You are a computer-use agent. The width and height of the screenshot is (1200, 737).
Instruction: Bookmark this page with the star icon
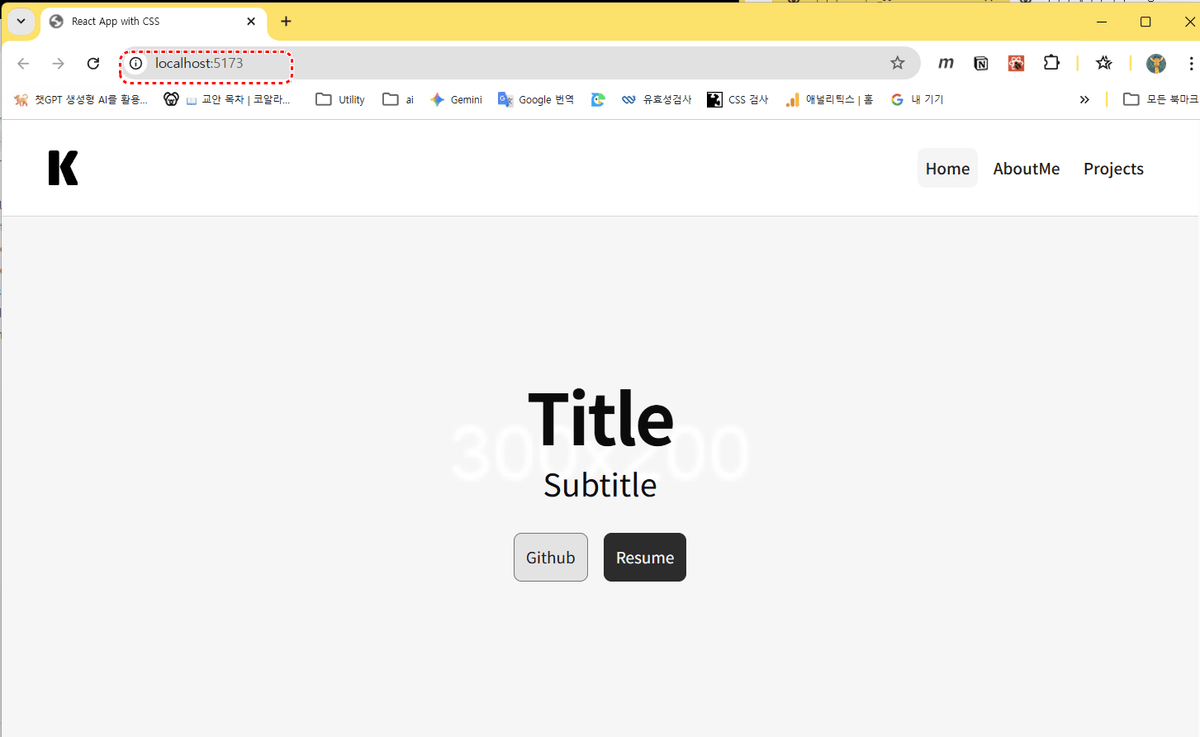(x=897, y=63)
